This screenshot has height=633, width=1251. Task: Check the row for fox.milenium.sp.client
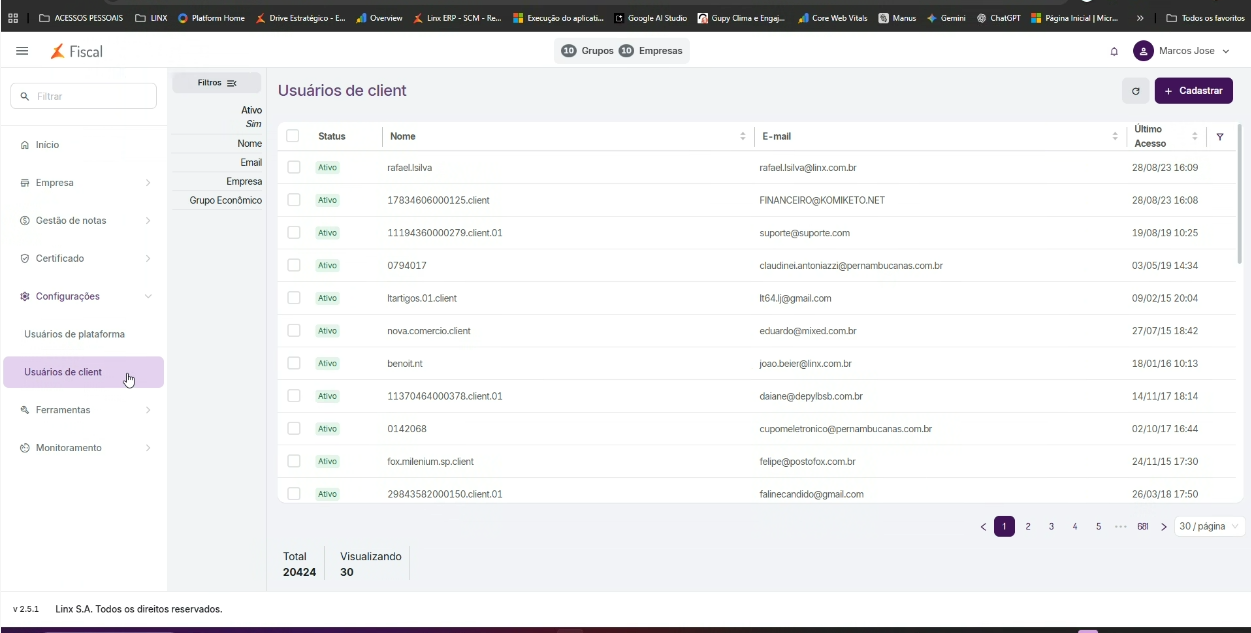click(294, 461)
